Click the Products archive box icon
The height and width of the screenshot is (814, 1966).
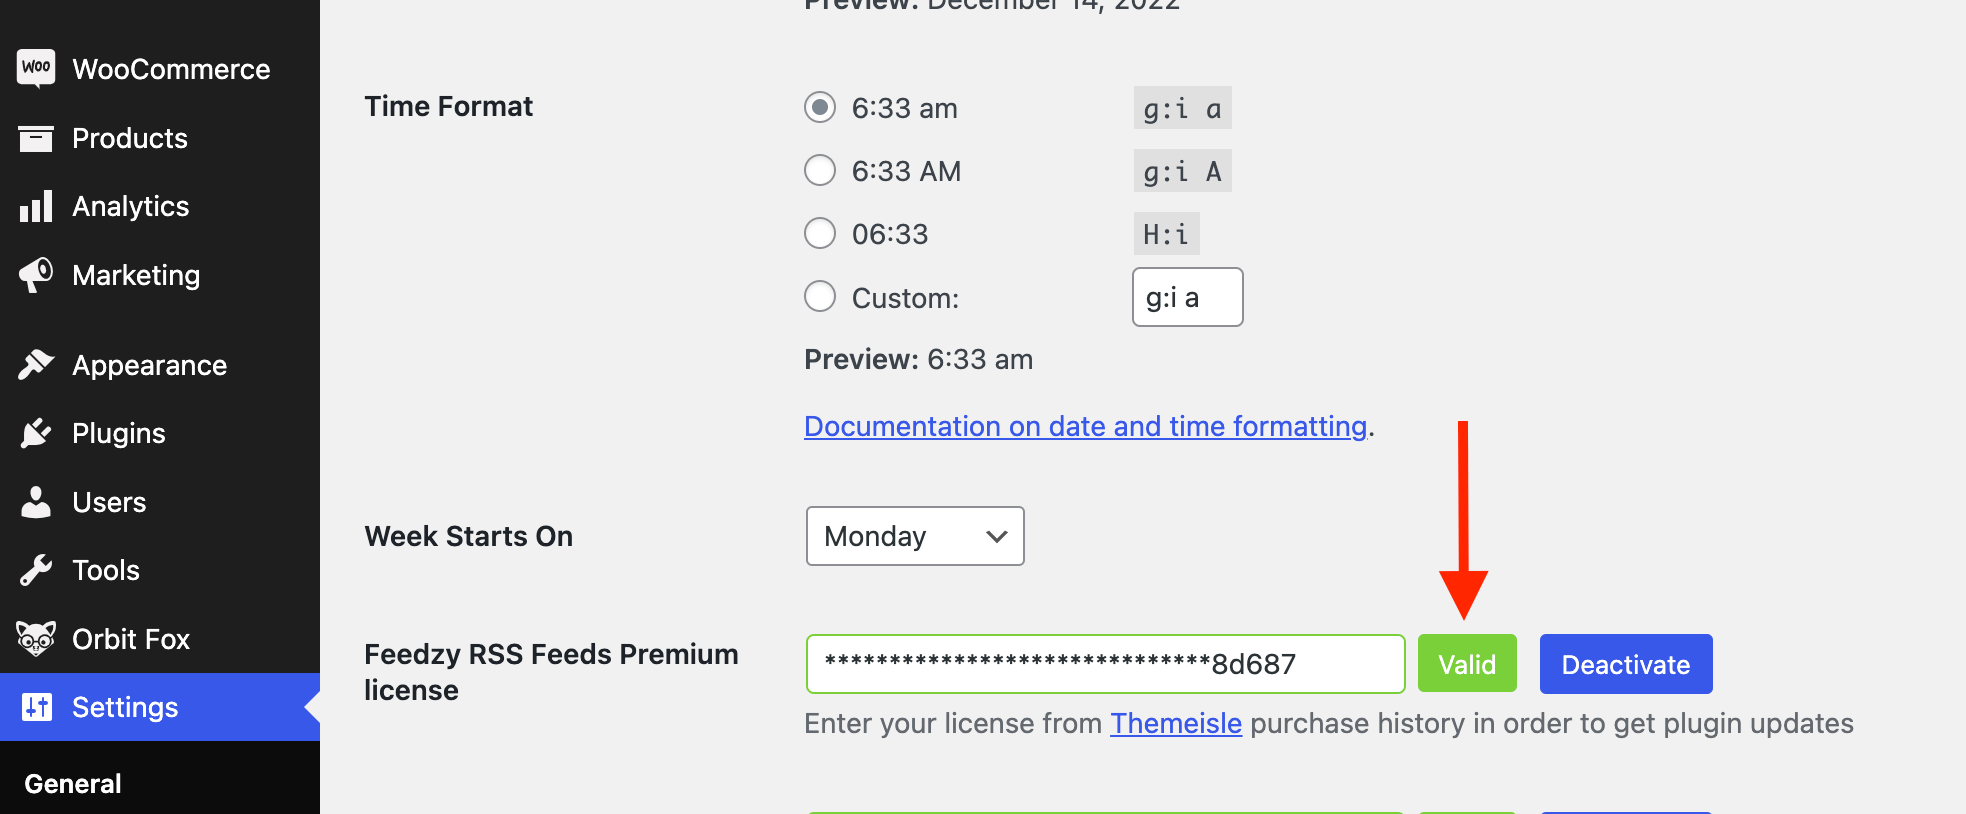coord(36,138)
